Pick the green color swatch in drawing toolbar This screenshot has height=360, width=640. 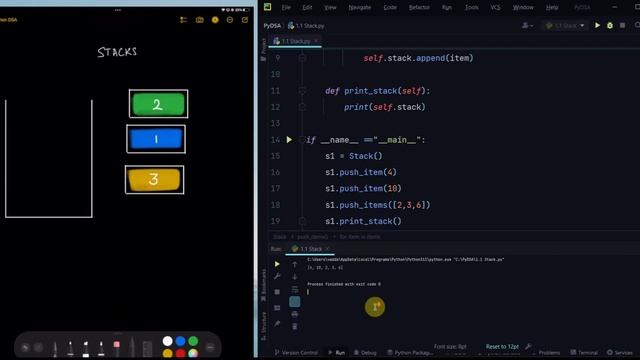pyautogui.click(x=193, y=341)
